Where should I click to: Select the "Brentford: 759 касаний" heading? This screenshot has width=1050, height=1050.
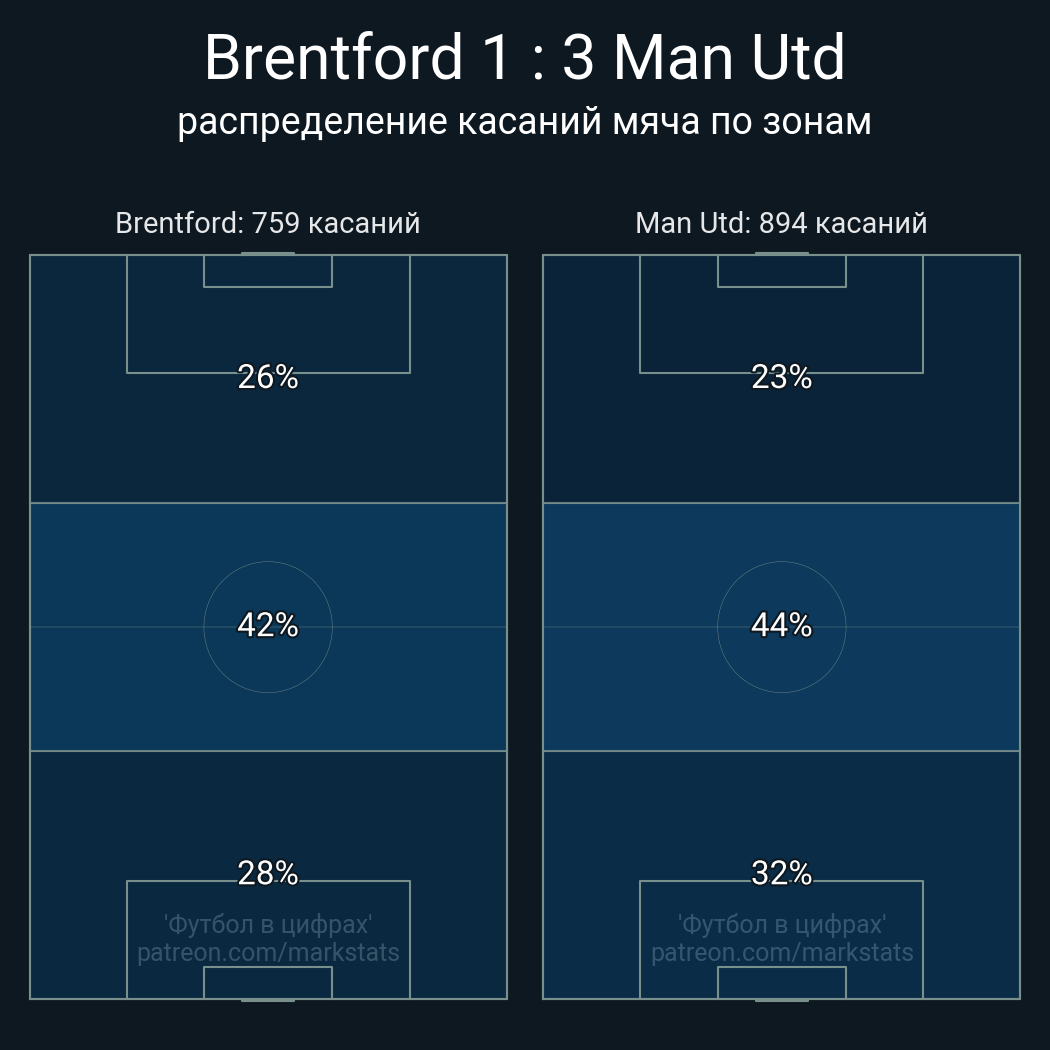268,223
